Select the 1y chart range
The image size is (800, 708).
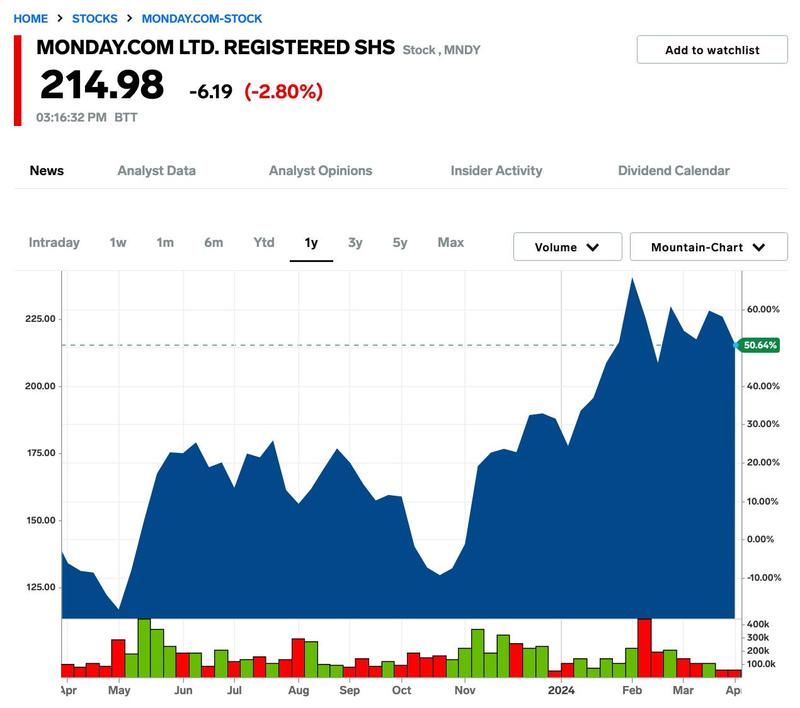(311, 243)
